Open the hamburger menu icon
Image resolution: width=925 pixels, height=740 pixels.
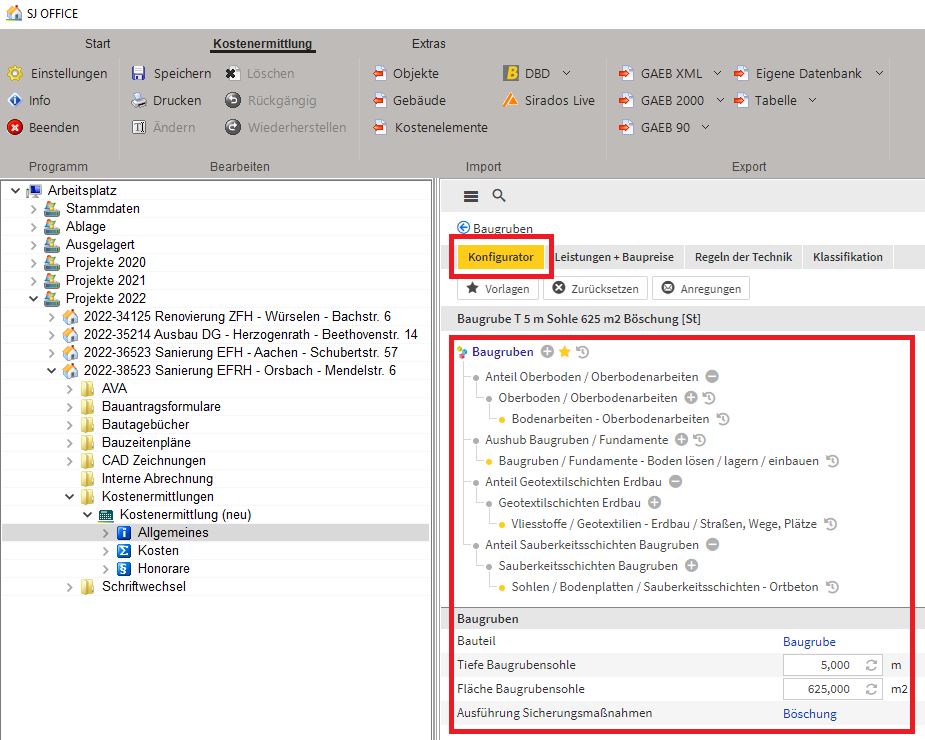(471, 196)
